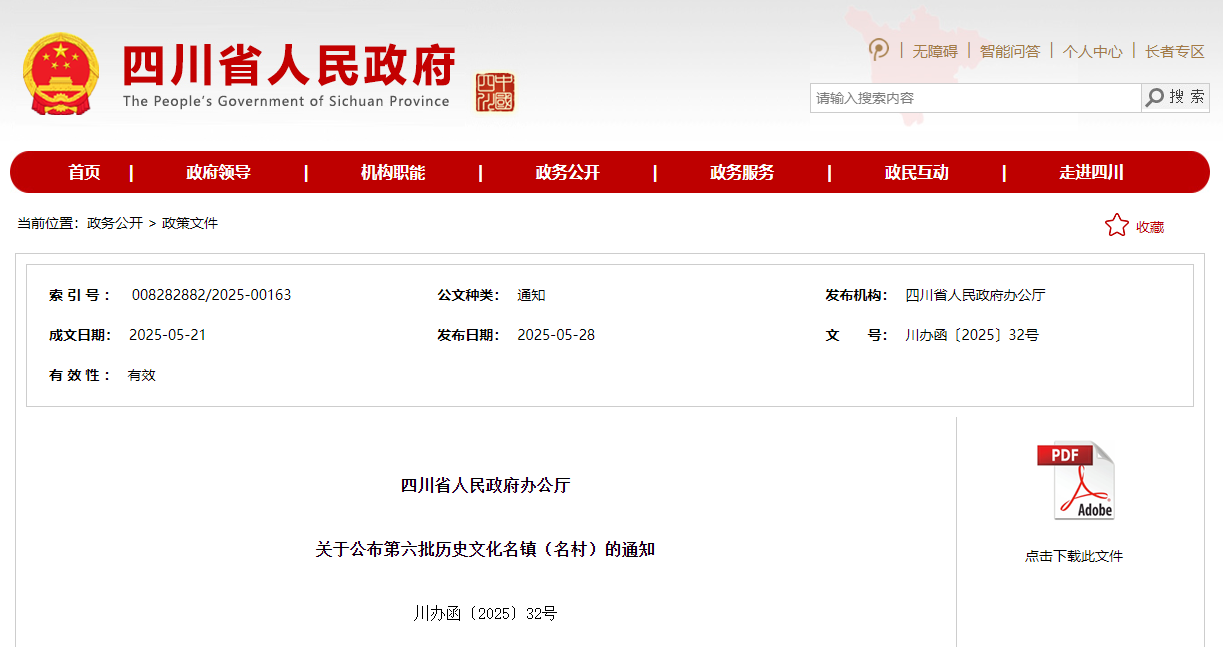This screenshot has height=647, width=1223.
Task: Click the red 中国四川 seal icon
Action: (x=495, y=92)
